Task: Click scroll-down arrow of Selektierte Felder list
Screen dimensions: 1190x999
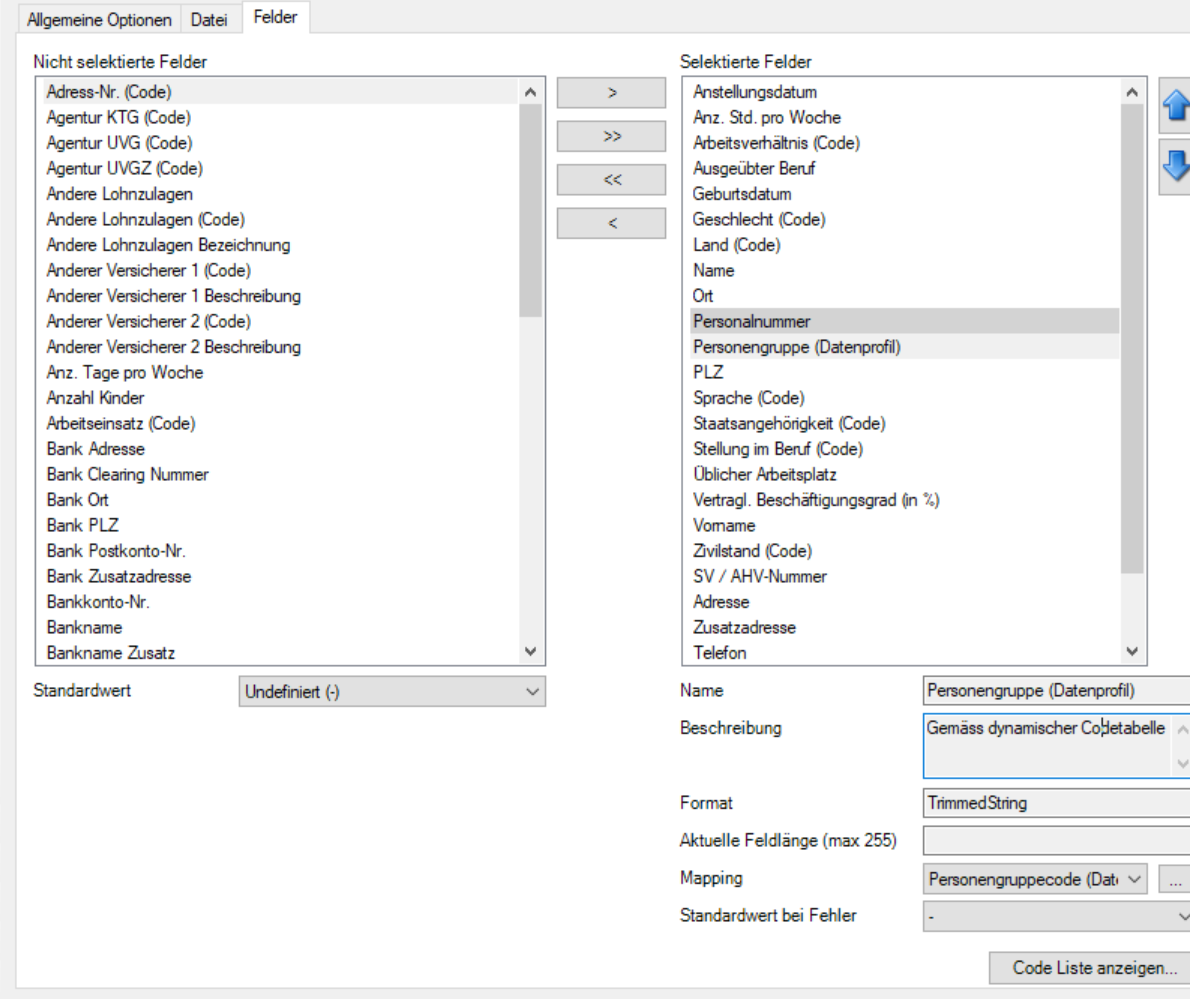Action: pyautogui.click(x=1132, y=651)
